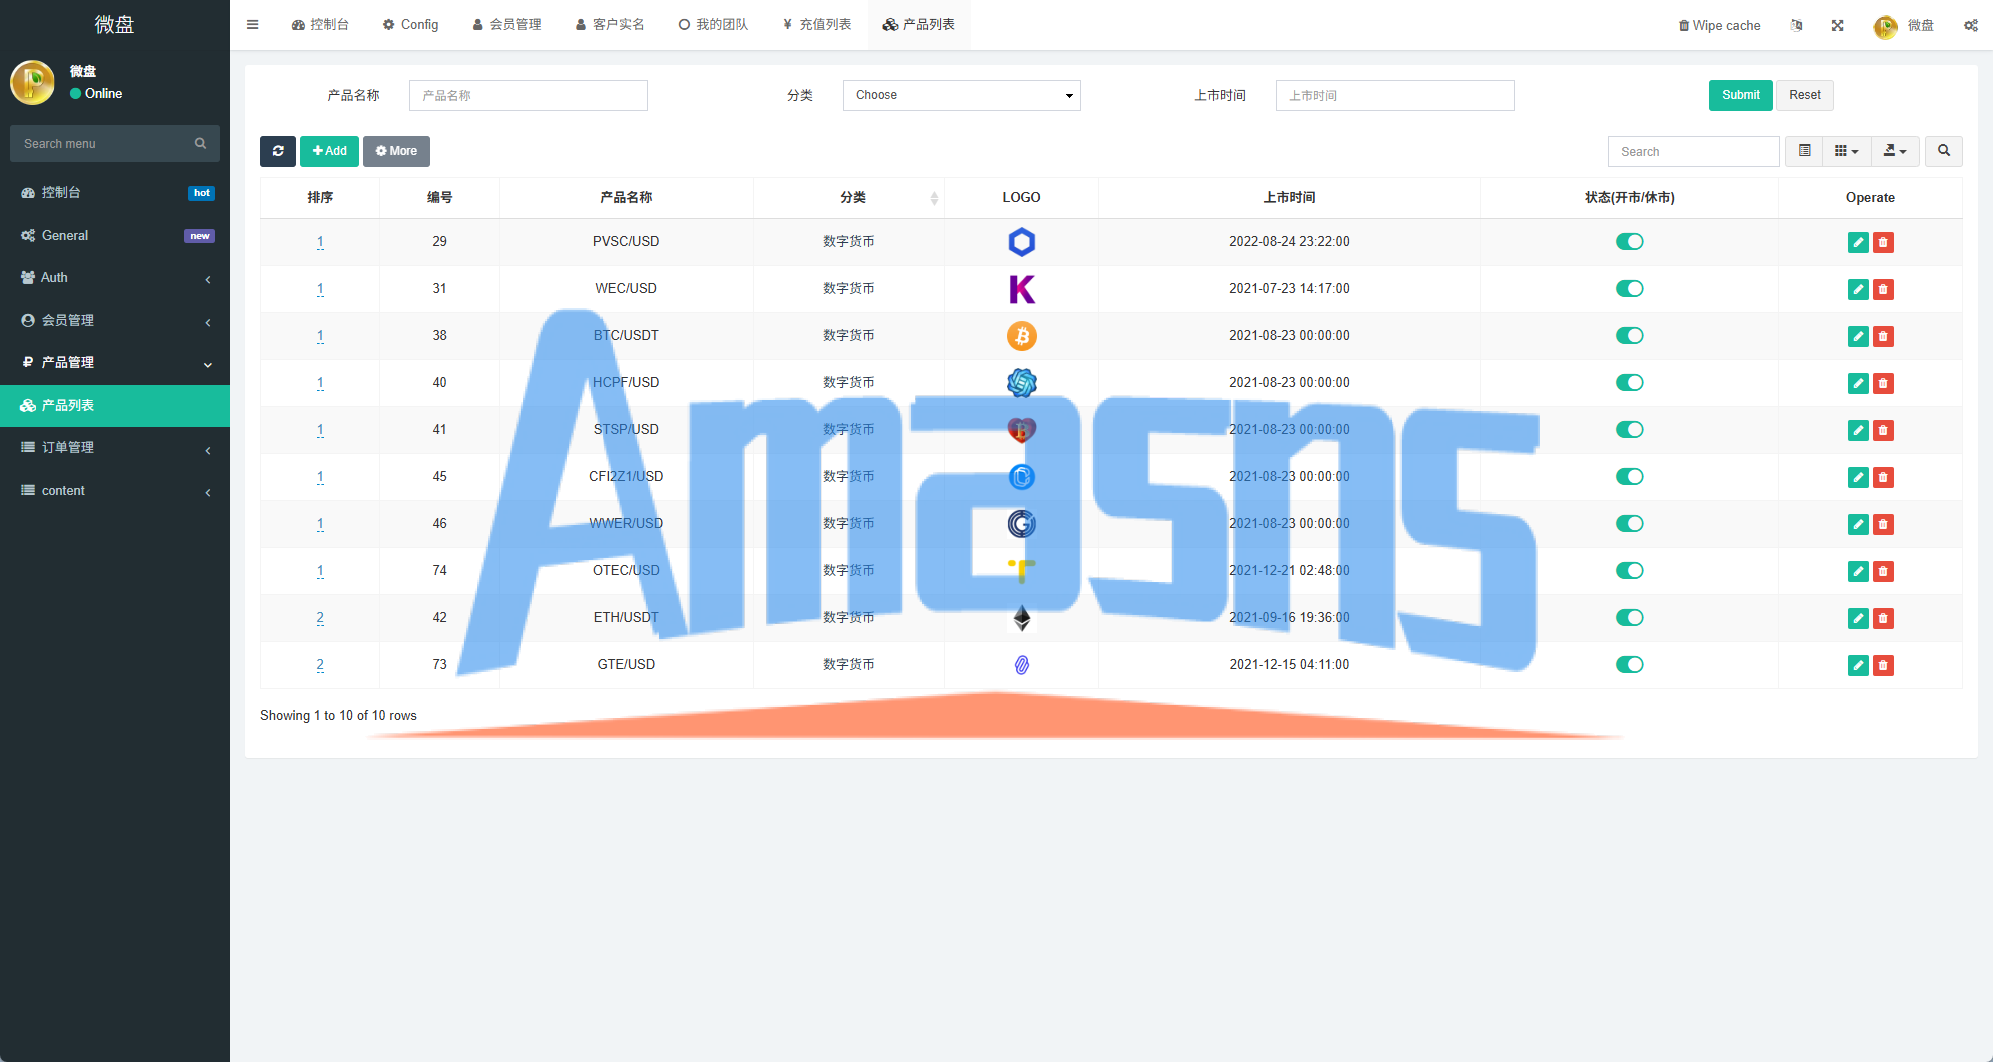This screenshot has height=1062, width=1993.
Task: Delete the BTC/USDT row trash icon
Action: [x=1883, y=336]
